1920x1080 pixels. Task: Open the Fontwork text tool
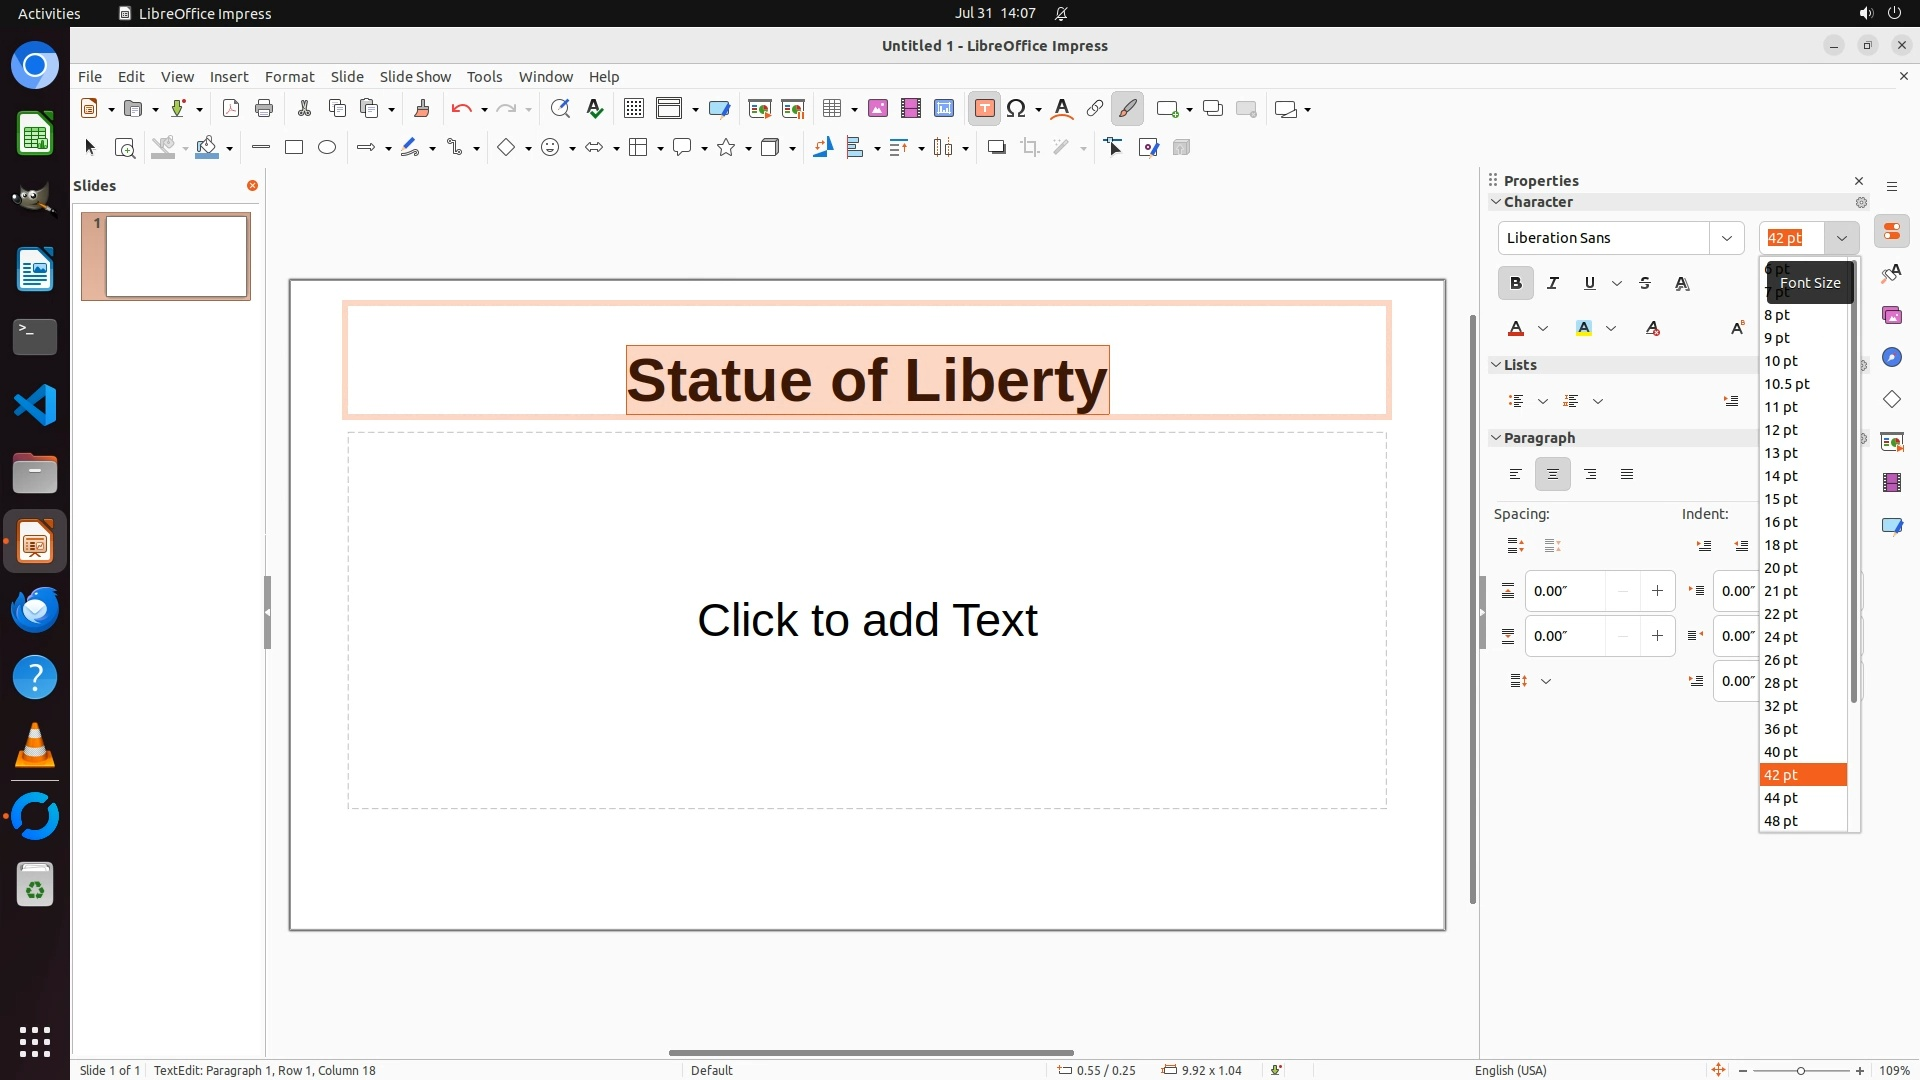pos(1062,109)
